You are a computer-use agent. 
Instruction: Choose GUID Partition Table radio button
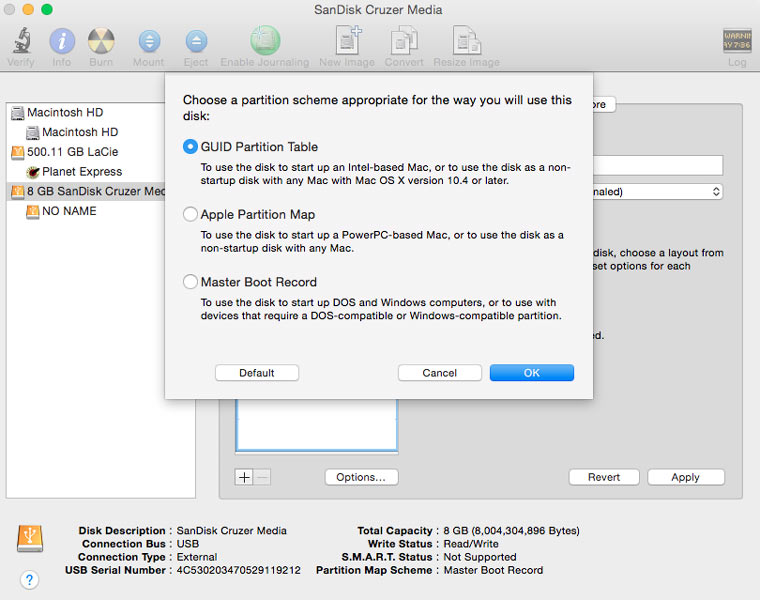point(190,147)
